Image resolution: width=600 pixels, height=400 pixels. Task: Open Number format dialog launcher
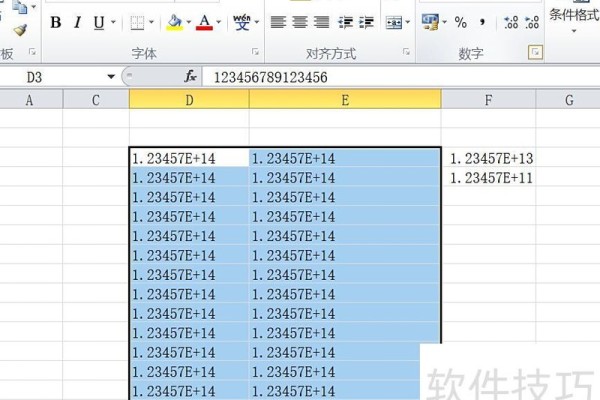point(535,52)
